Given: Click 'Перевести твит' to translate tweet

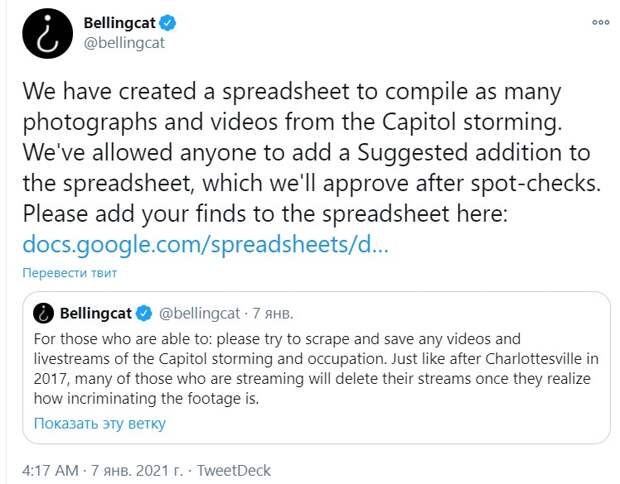Looking at the screenshot, I should (70, 273).
